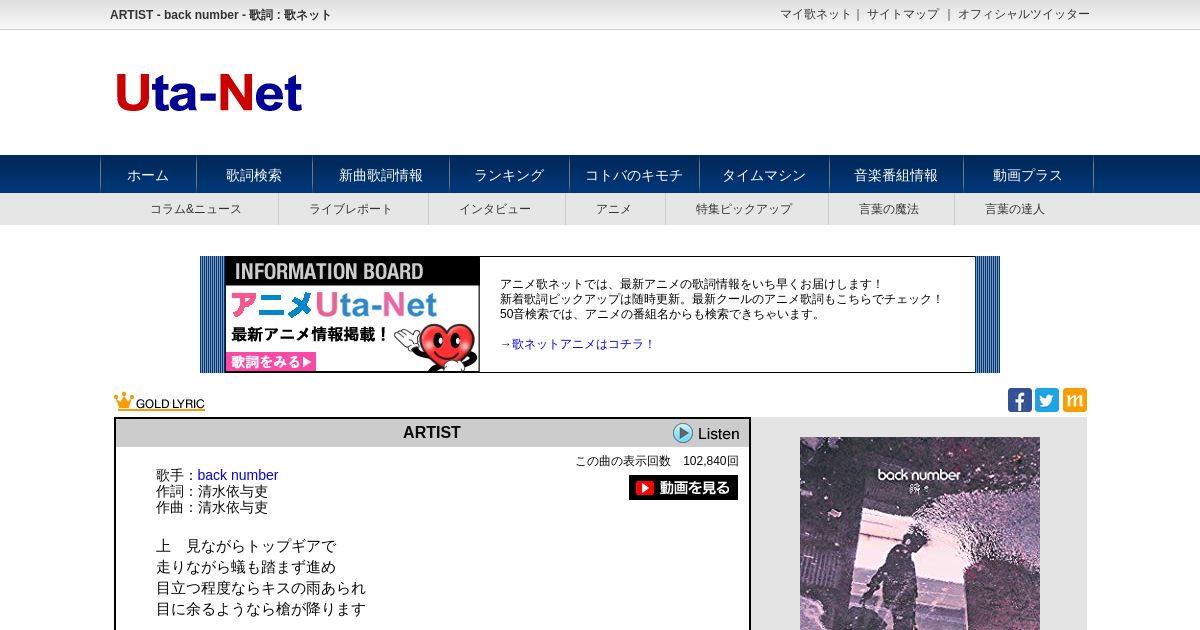This screenshot has height=630, width=1200.
Task: Go to 音楽番組情報 page
Action: pos(896,175)
